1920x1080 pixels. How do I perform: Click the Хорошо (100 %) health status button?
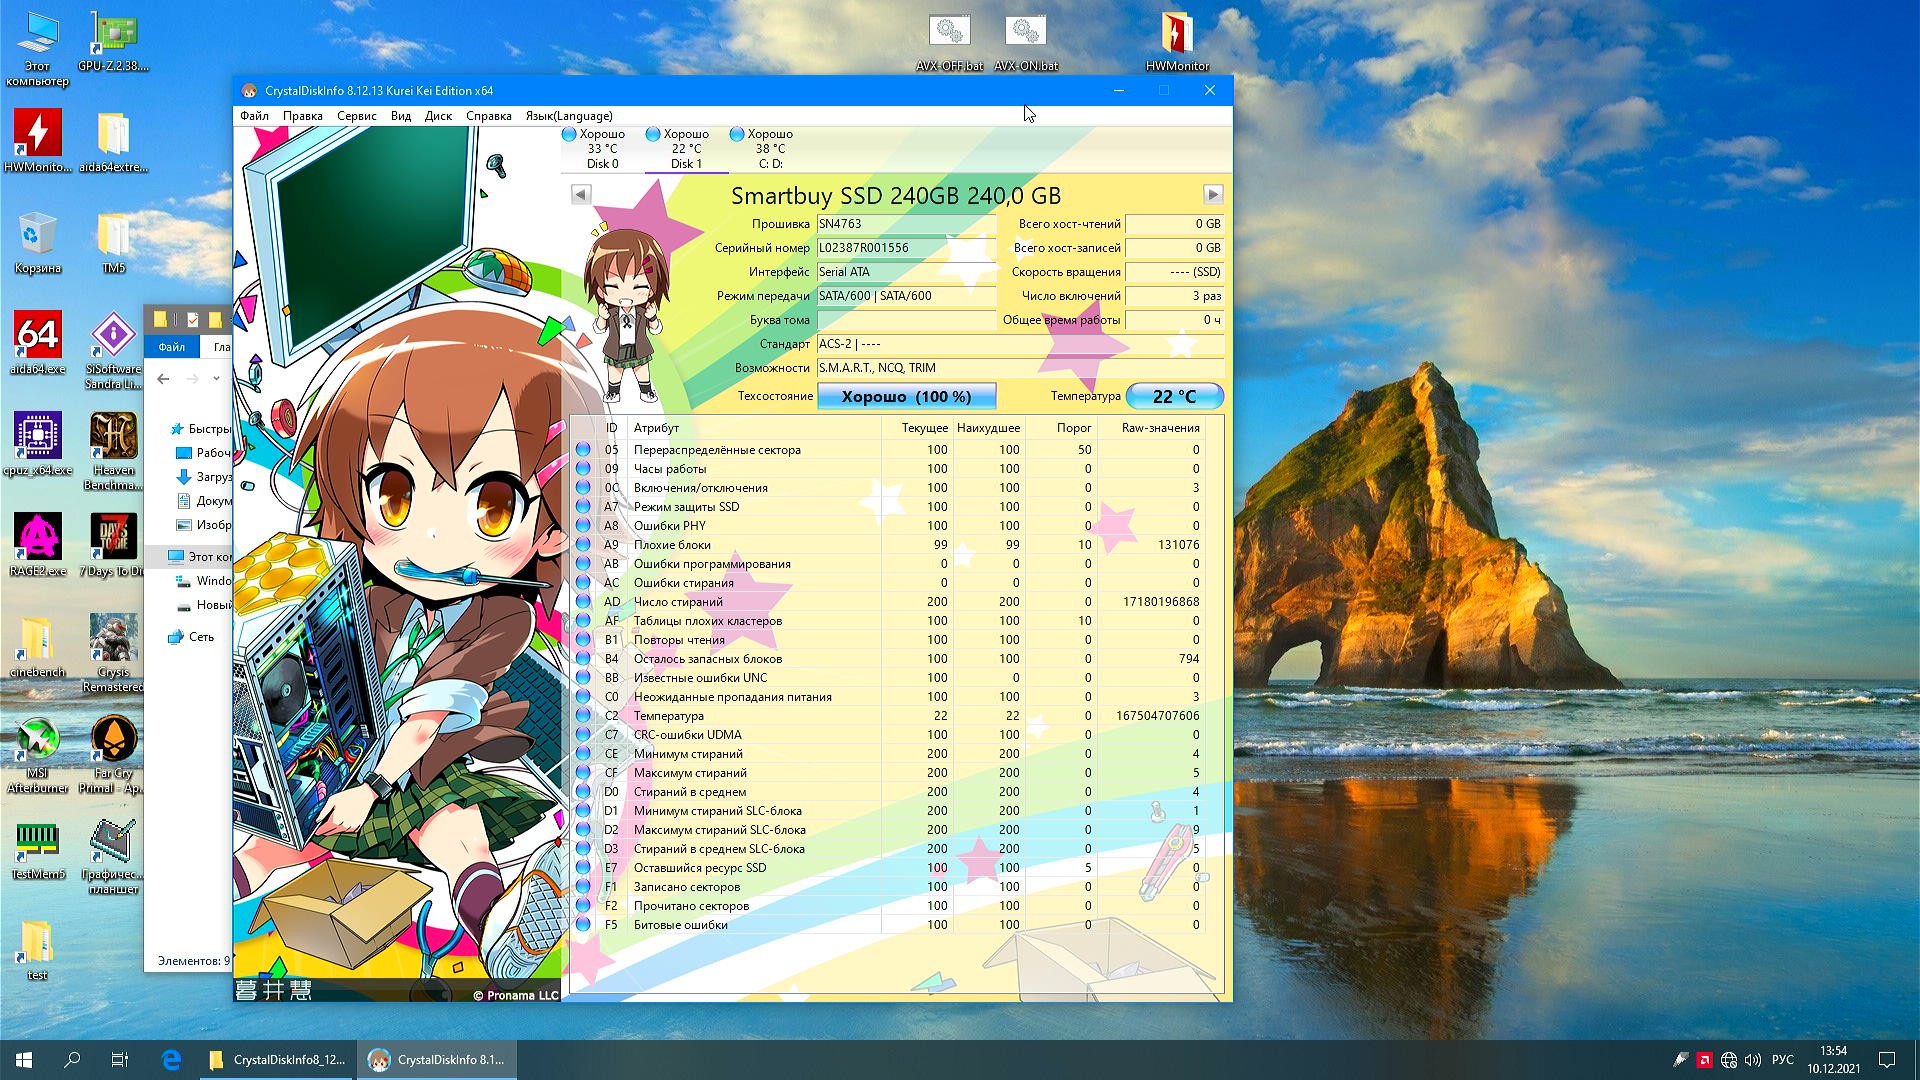[x=906, y=397]
